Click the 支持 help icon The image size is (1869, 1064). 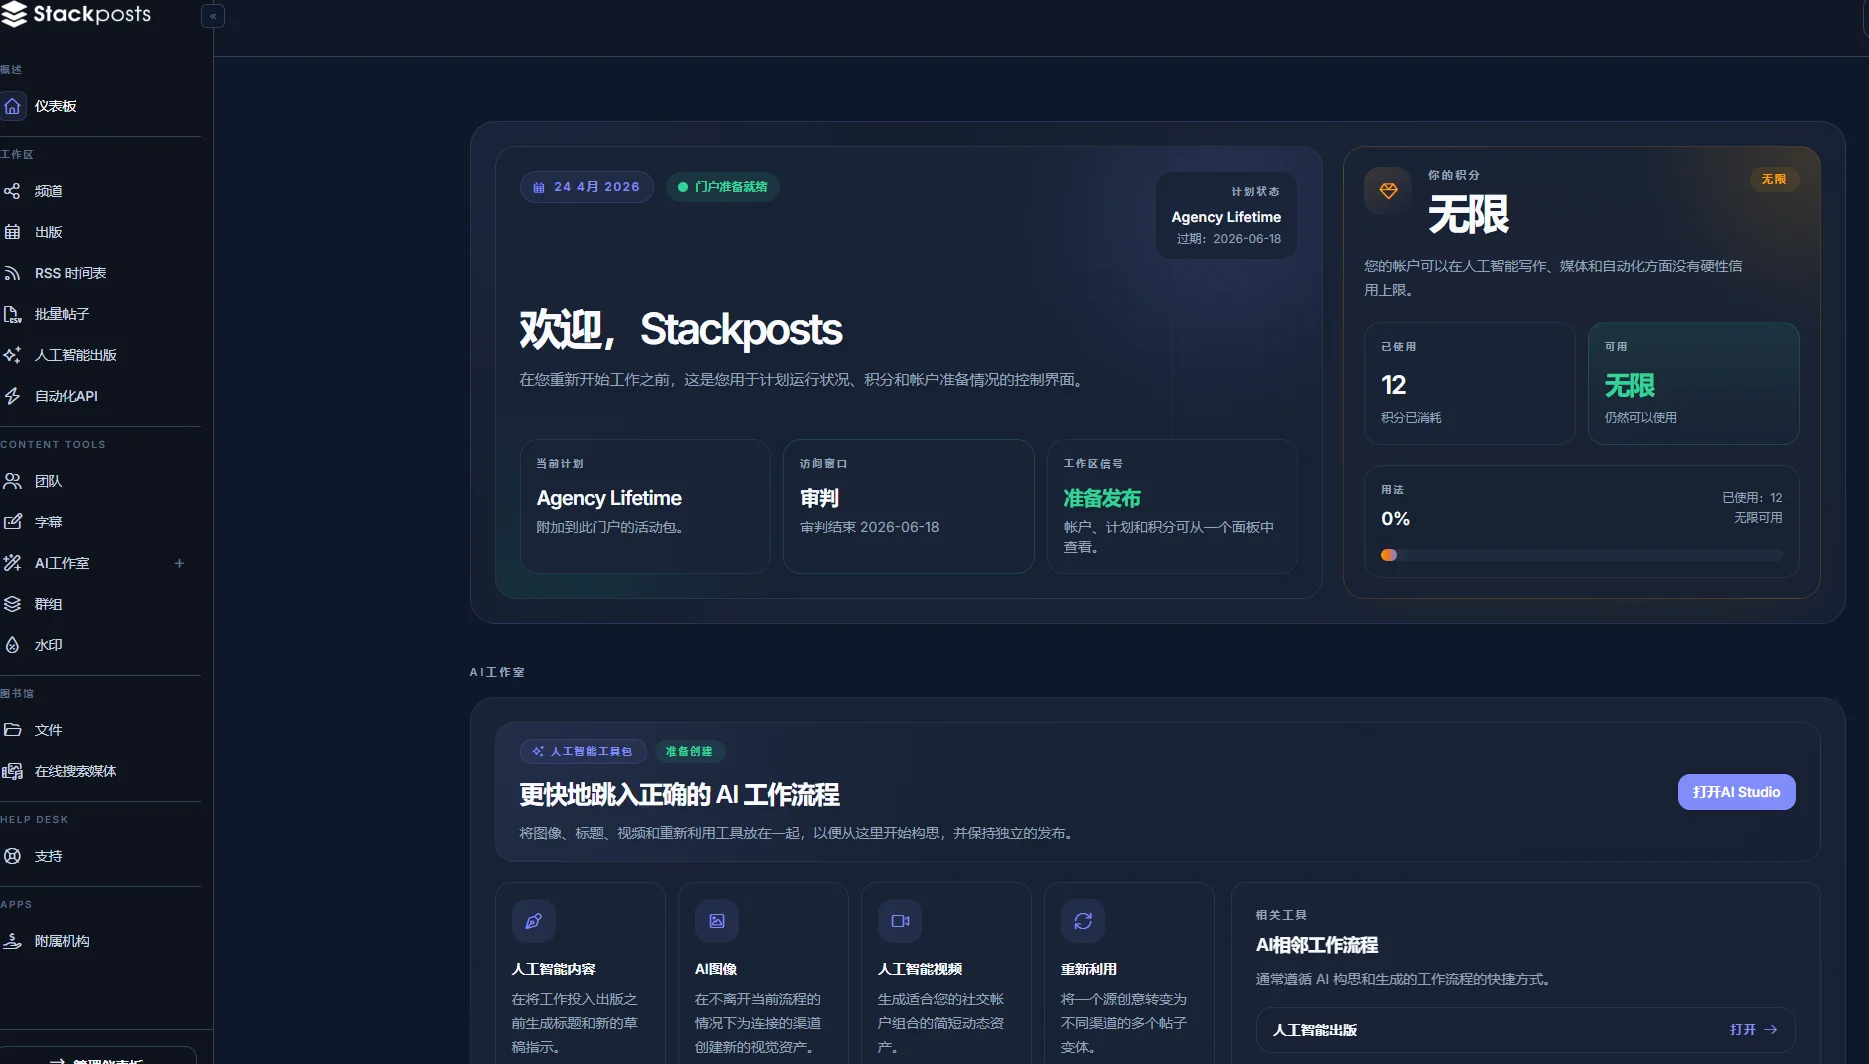pos(13,856)
